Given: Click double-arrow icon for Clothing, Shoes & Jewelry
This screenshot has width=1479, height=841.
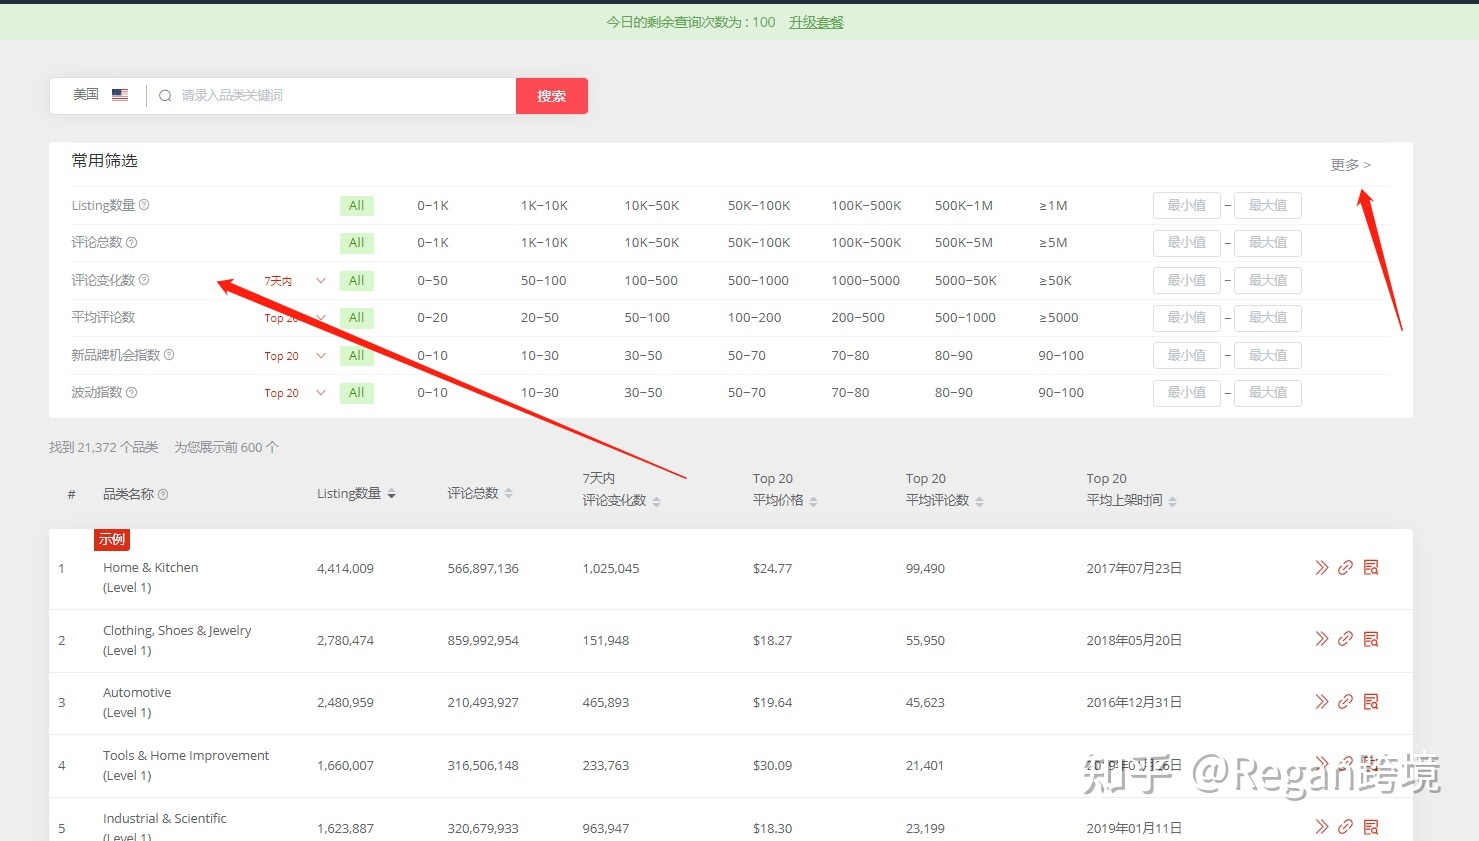Looking at the screenshot, I should [x=1321, y=639].
